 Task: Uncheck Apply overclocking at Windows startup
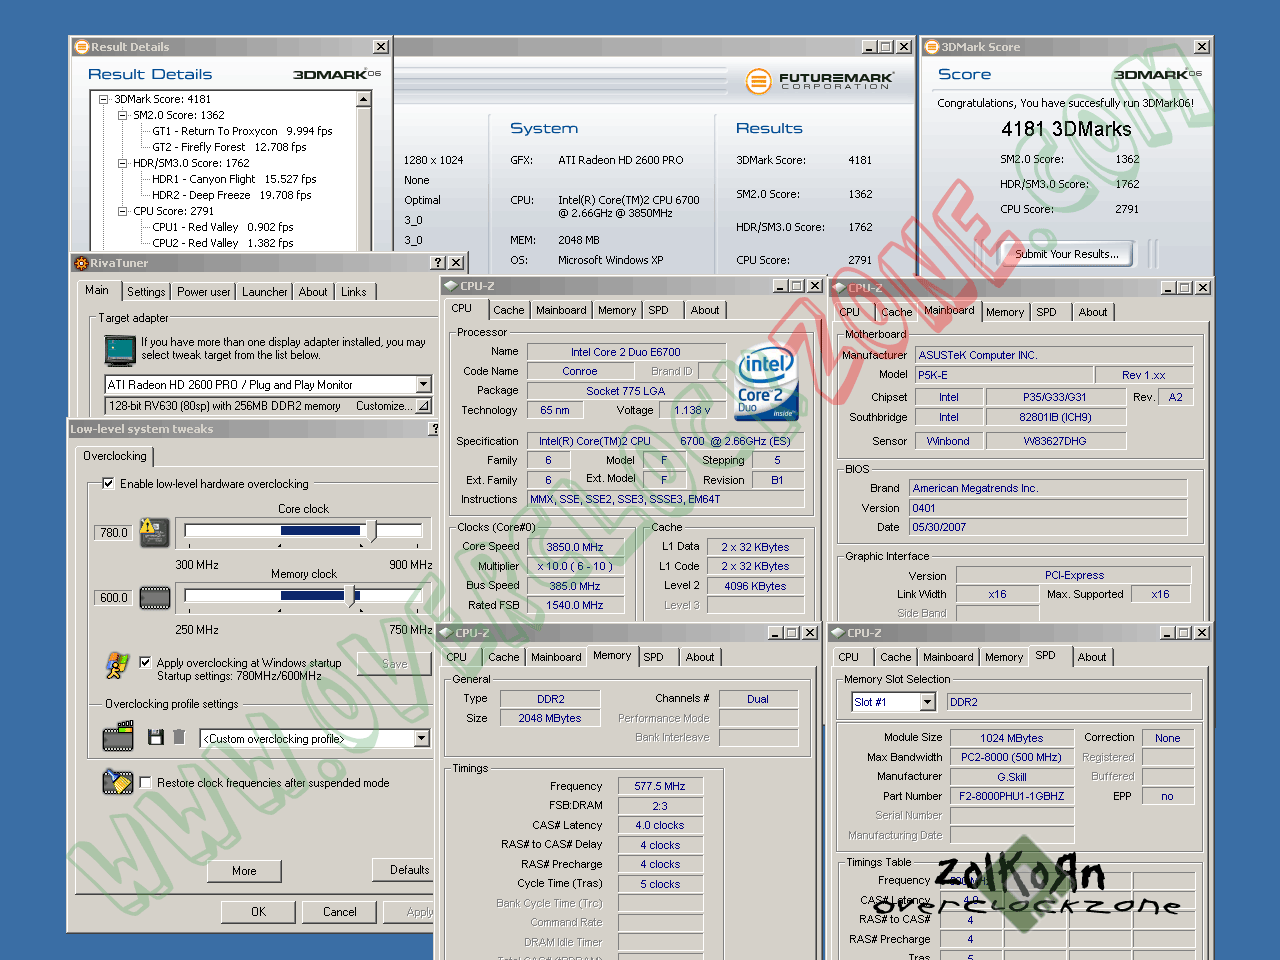145,662
